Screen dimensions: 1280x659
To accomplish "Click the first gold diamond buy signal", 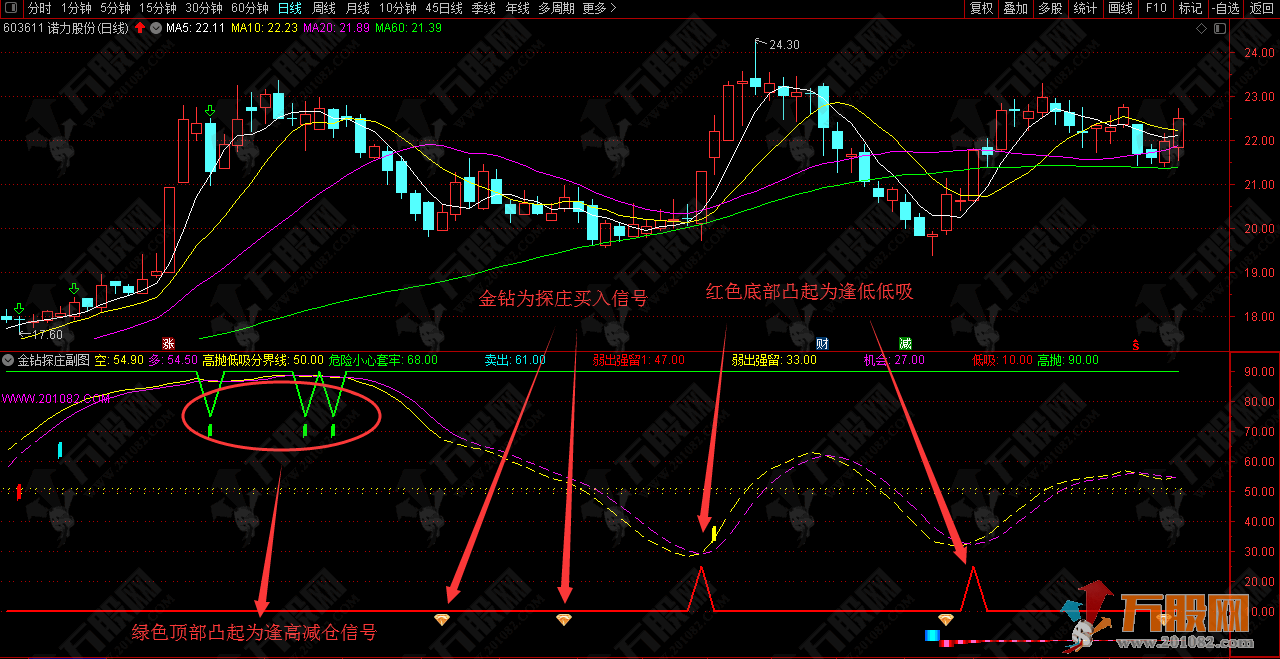I will pyautogui.click(x=443, y=620).
